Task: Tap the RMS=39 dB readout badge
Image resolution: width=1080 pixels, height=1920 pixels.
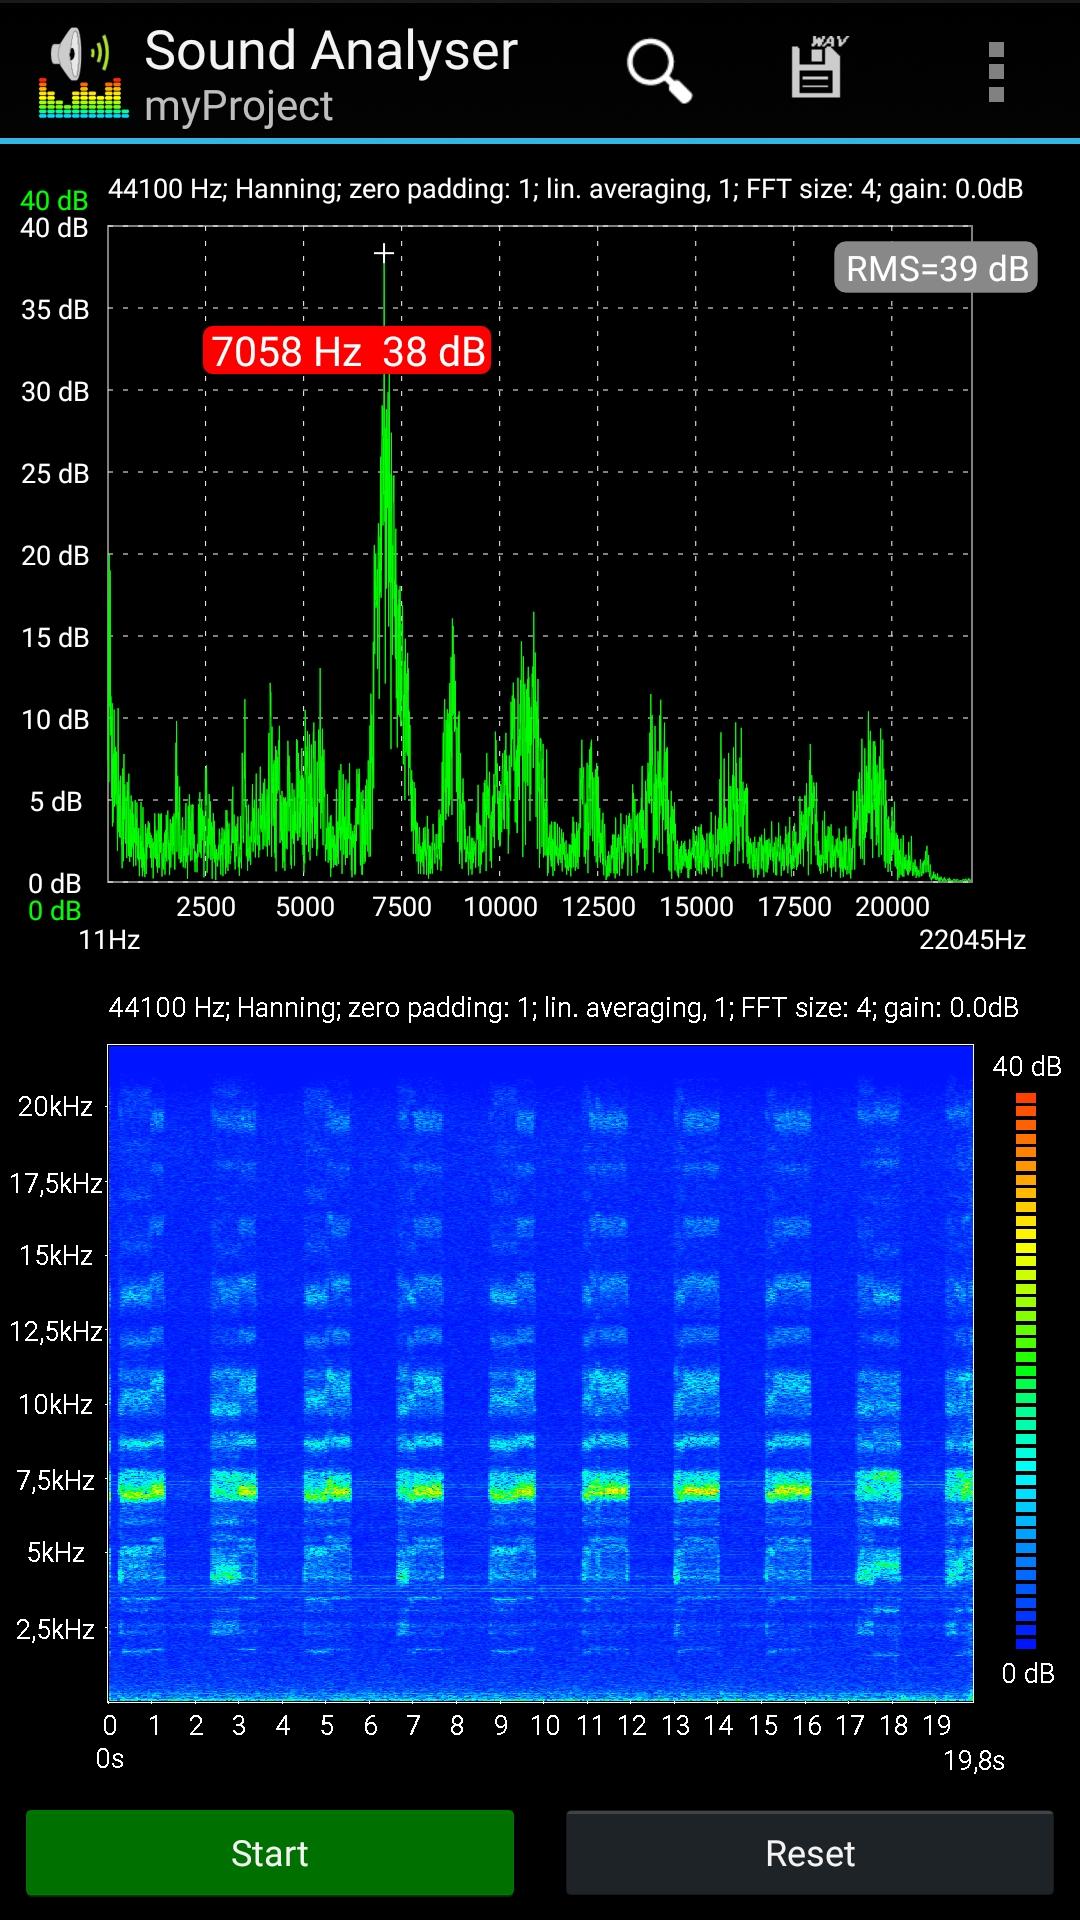Action: point(936,268)
